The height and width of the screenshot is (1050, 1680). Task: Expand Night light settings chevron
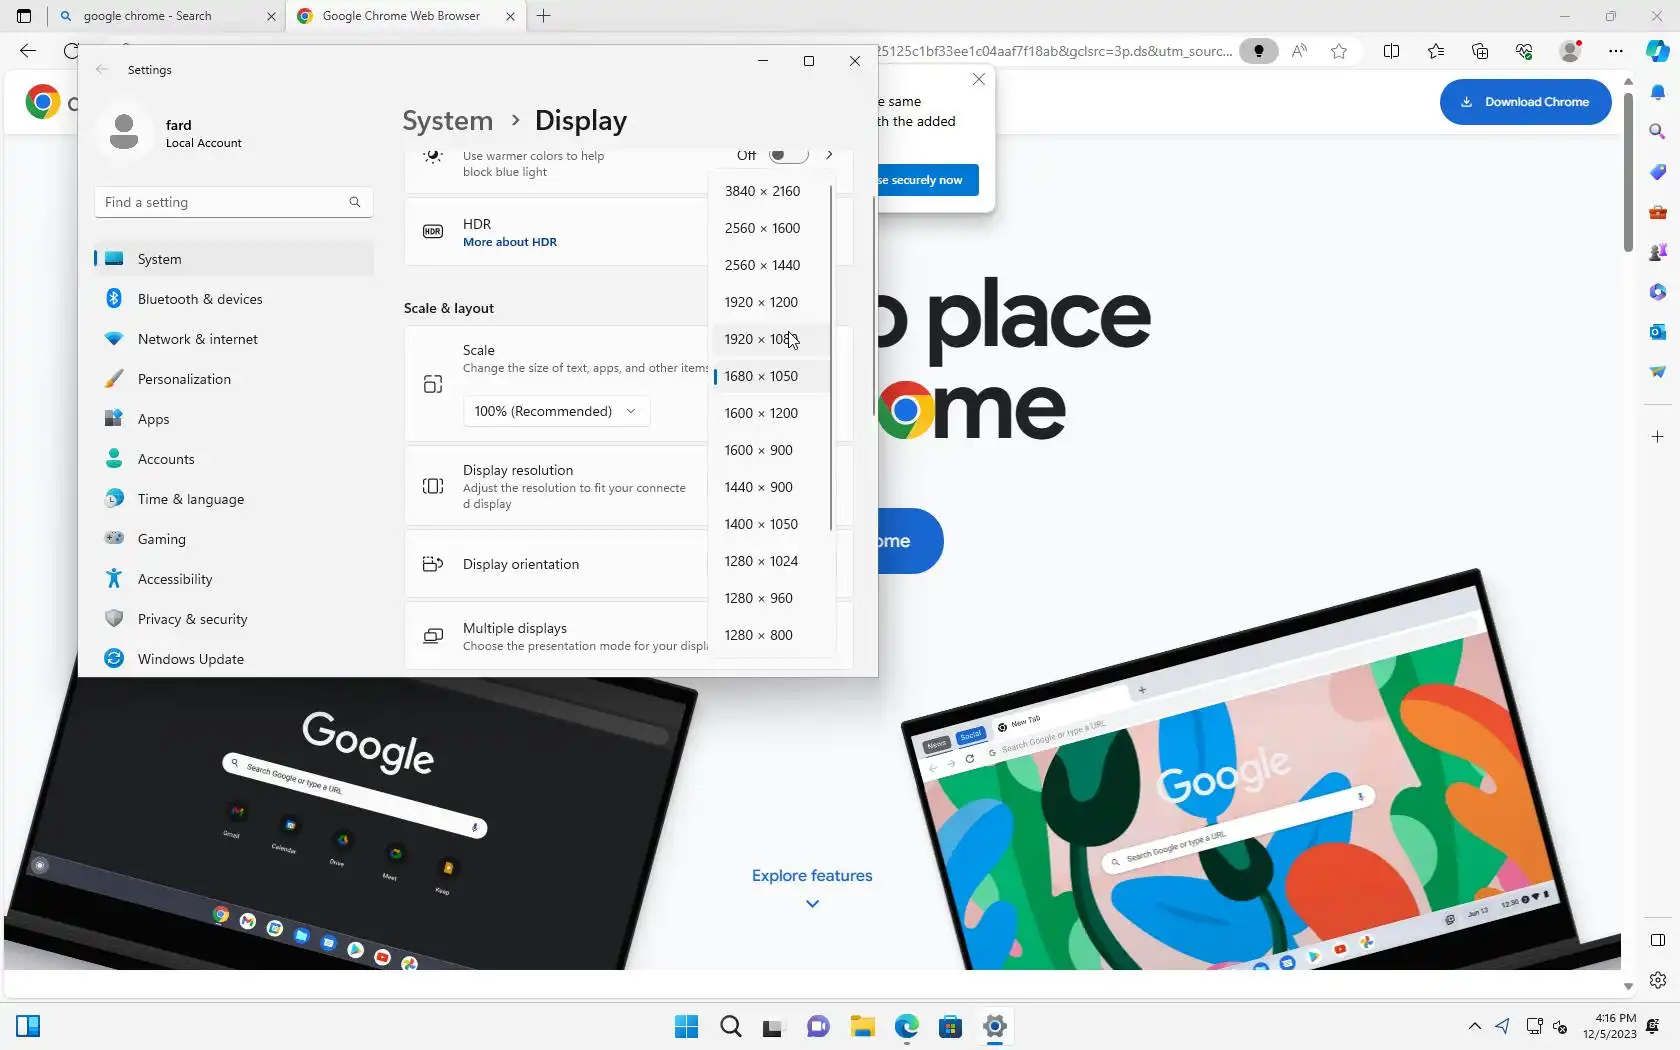829,155
